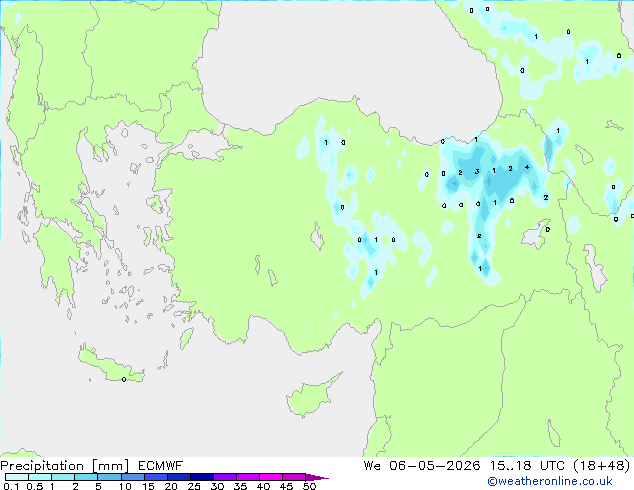The image size is (634, 490).
Task: Select the 35–40 mm legend swatch
Action: point(248,477)
